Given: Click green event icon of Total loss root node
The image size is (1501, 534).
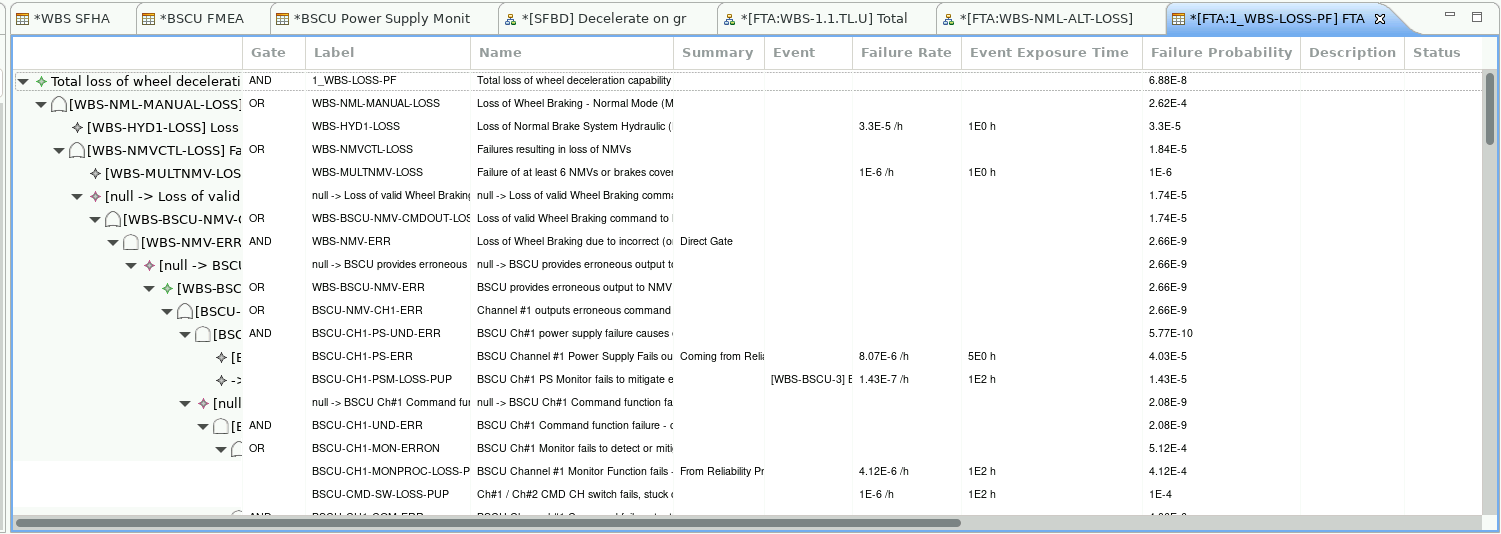Looking at the screenshot, I should pos(41,81).
